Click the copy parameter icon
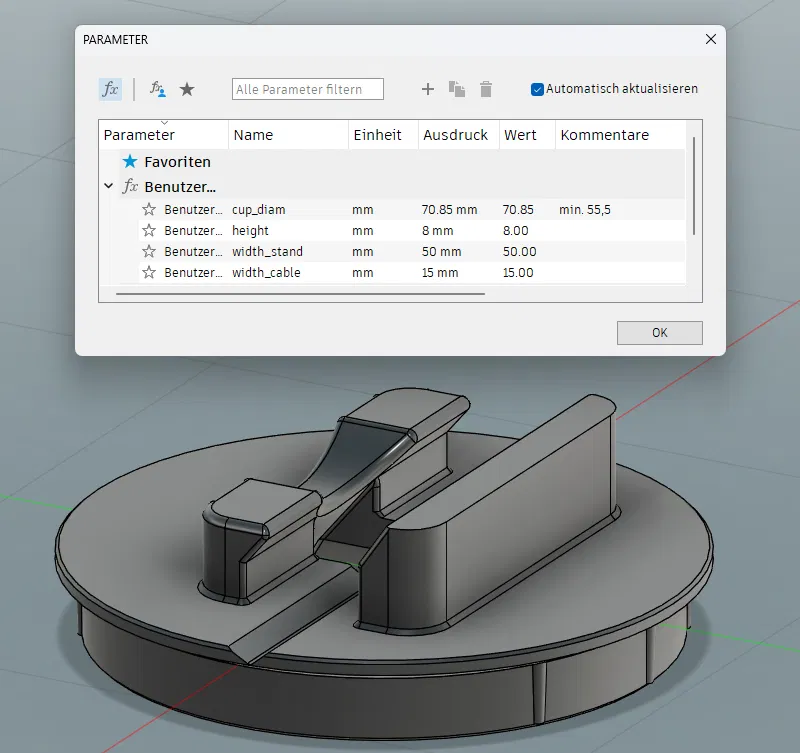 pyautogui.click(x=457, y=89)
